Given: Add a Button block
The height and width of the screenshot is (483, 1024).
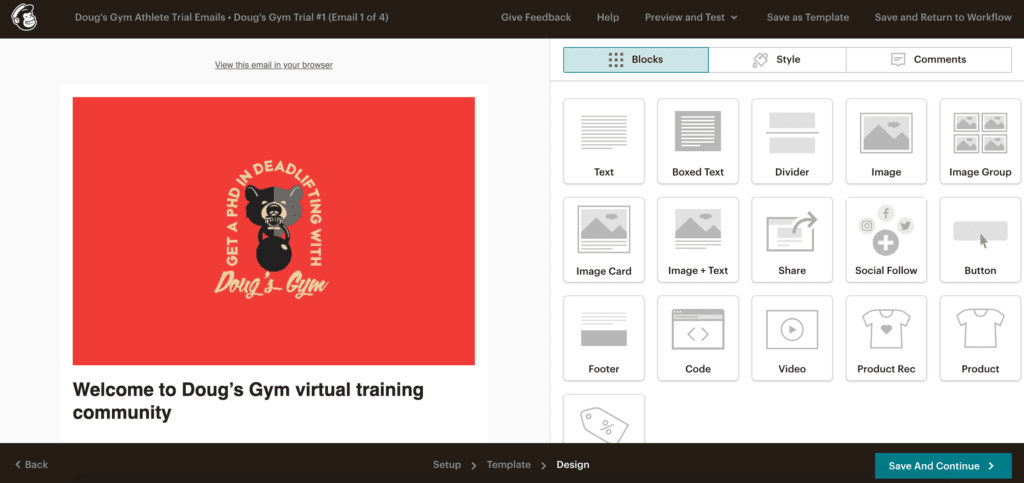Looking at the screenshot, I should pyautogui.click(x=980, y=240).
